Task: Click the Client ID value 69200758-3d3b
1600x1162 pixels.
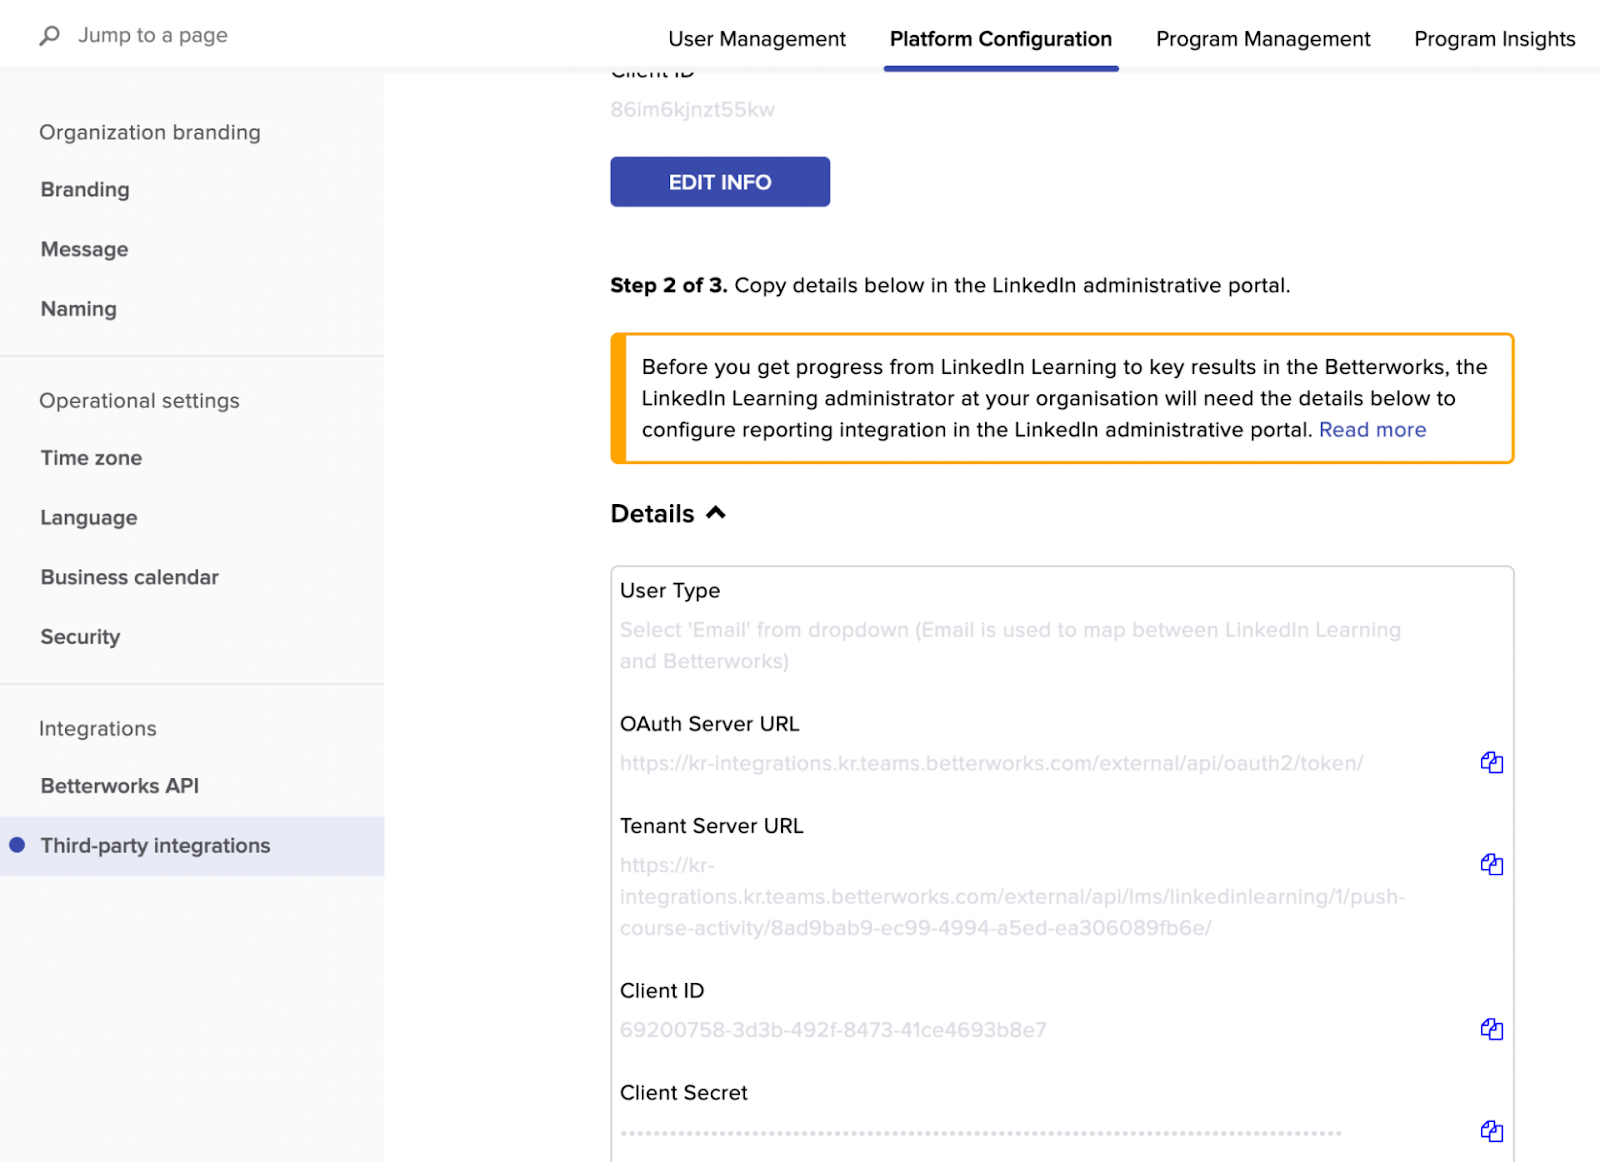Action: [x=833, y=1030]
